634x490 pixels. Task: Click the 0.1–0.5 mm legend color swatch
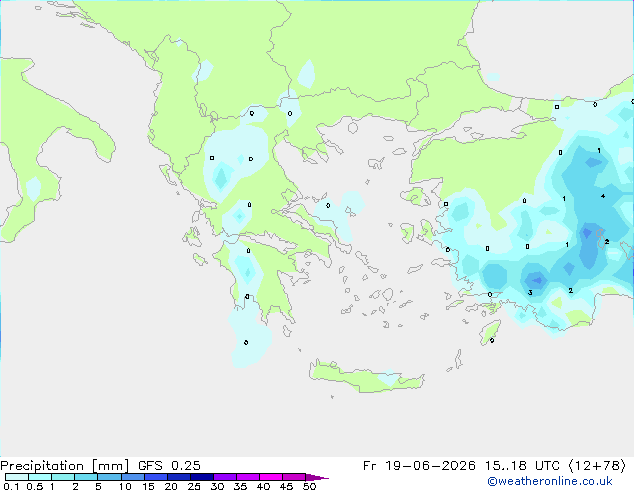17,477
